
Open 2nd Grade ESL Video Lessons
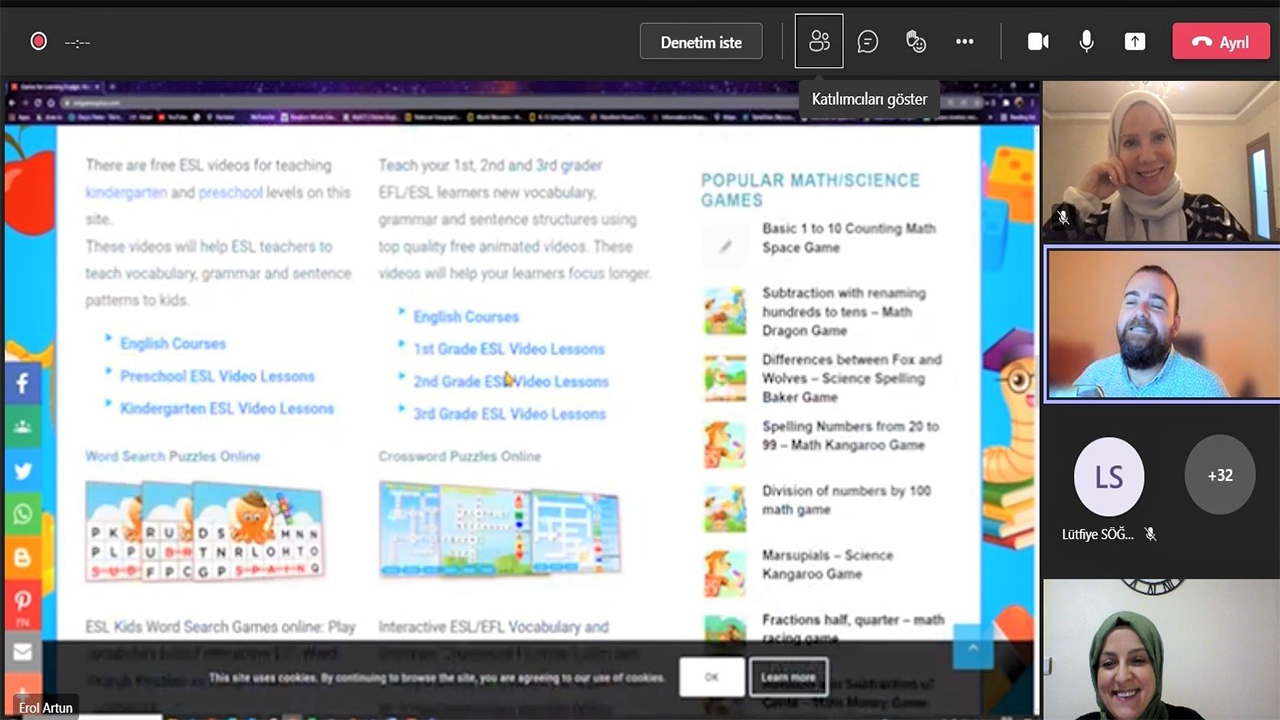coord(511,381)
